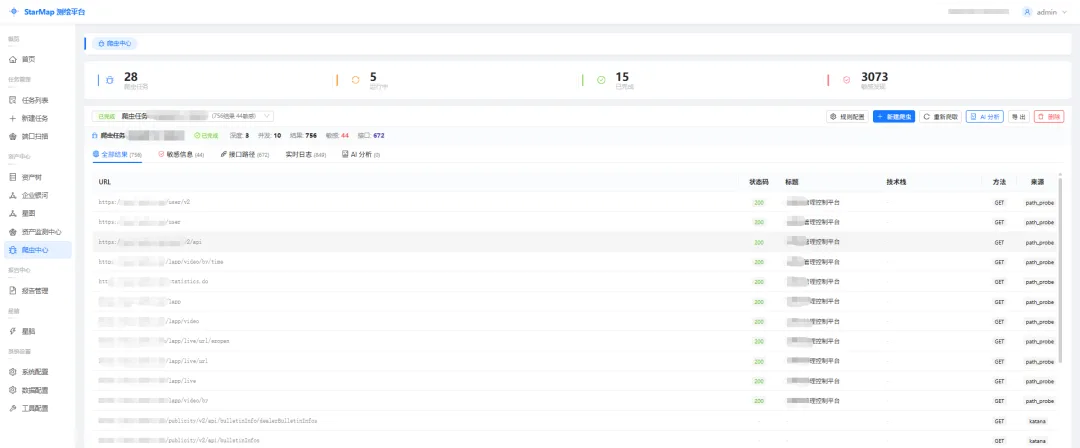Click the trash icon in red delete button
Viewport: 1080px width, 448px height.
pyautogui.click(x=1041, y=117)
